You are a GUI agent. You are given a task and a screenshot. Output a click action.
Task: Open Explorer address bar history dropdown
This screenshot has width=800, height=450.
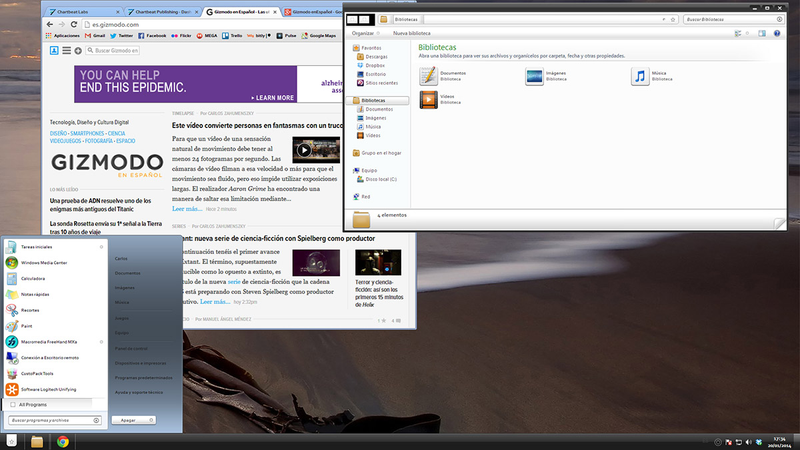coord(664,19)
